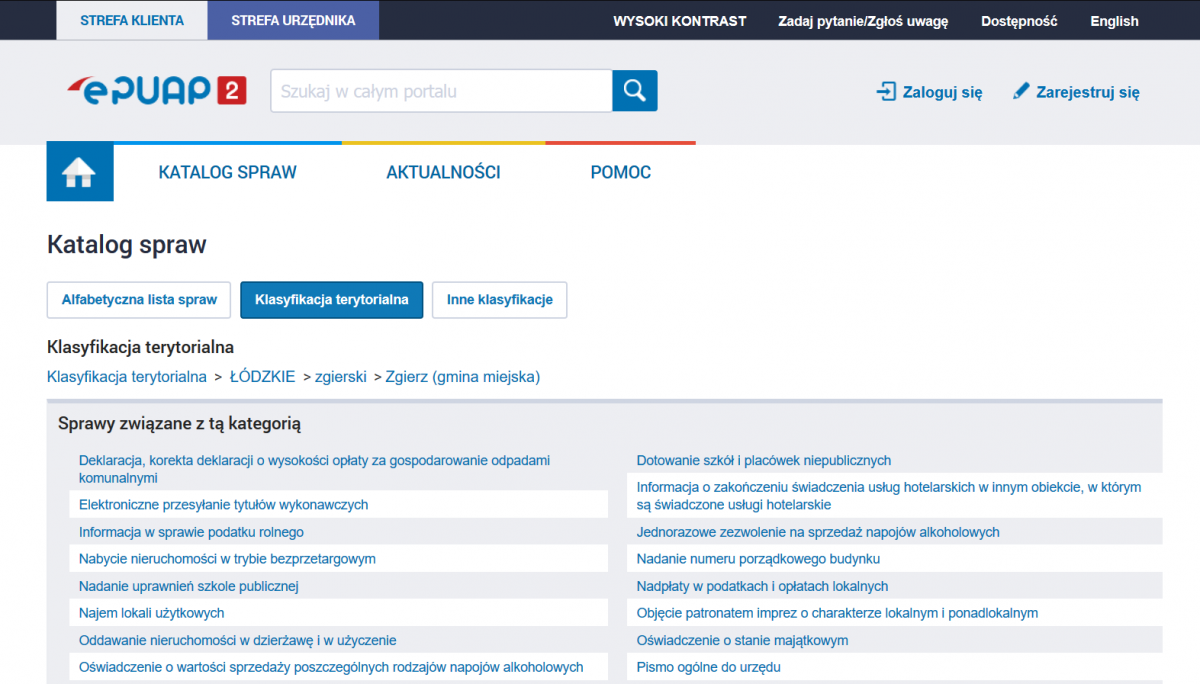Select Klasyfikacja terytorialna button
The height and width of the screenshot is (684, 1200).
331,300
